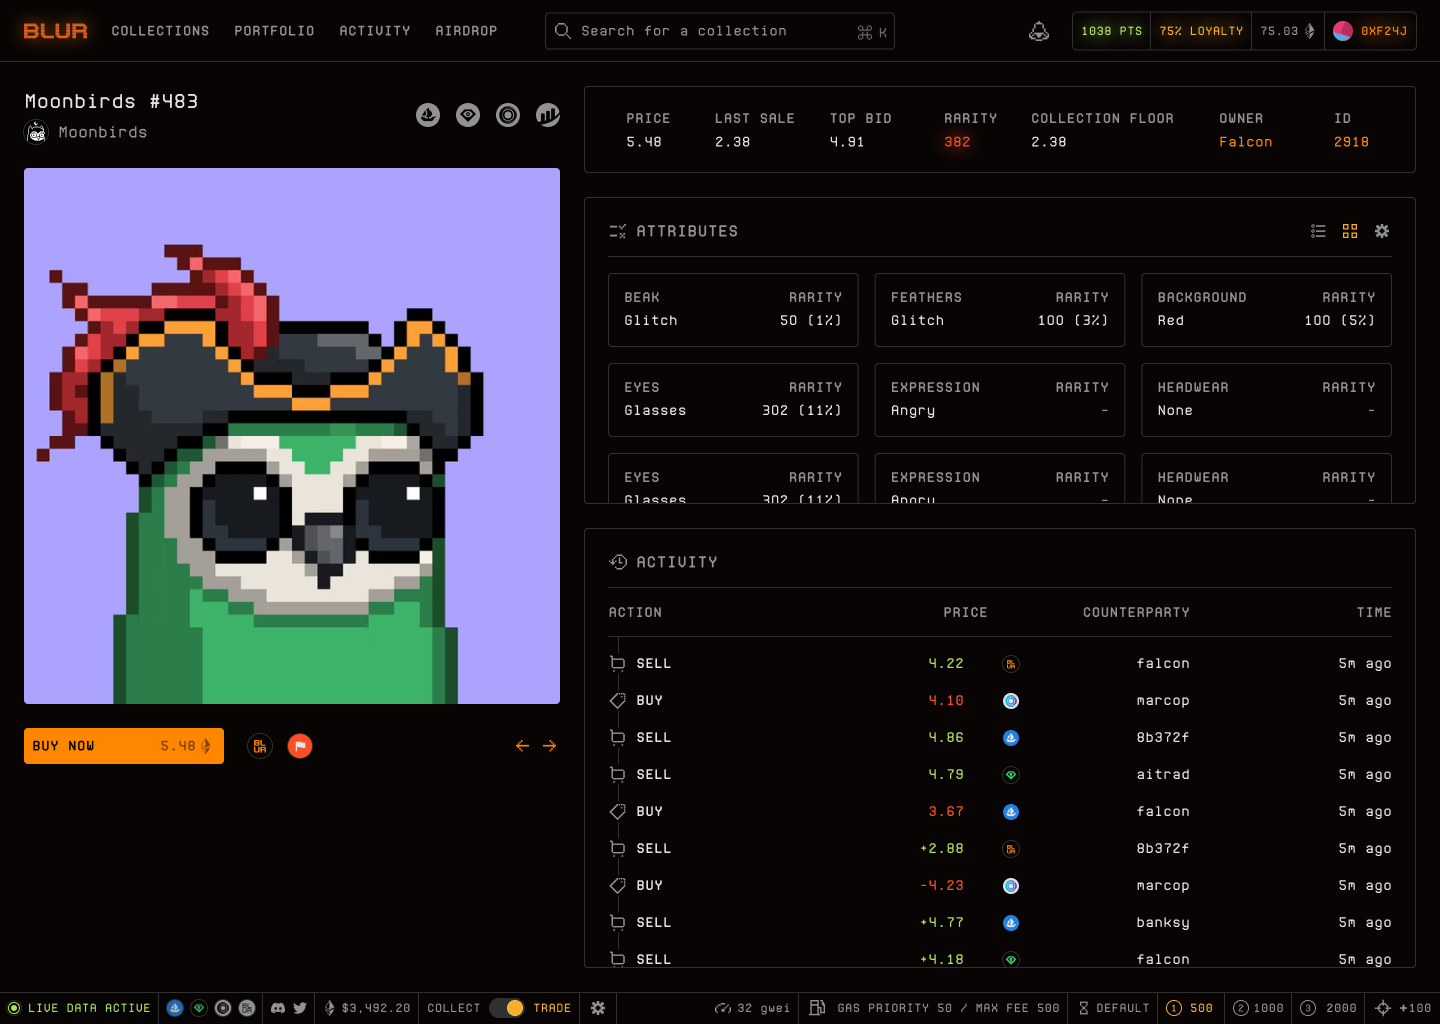This screenshot has height=1024, width=1440.
Task: Click the +100 custom gas option
Action: [x=1403, y=1008]
